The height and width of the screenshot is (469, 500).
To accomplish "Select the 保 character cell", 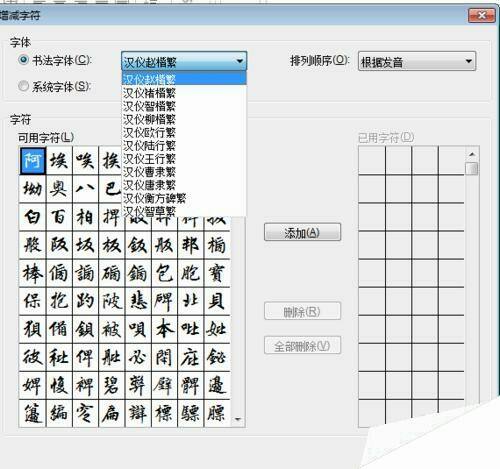I will pyautogui.click(x=33, y=301).
